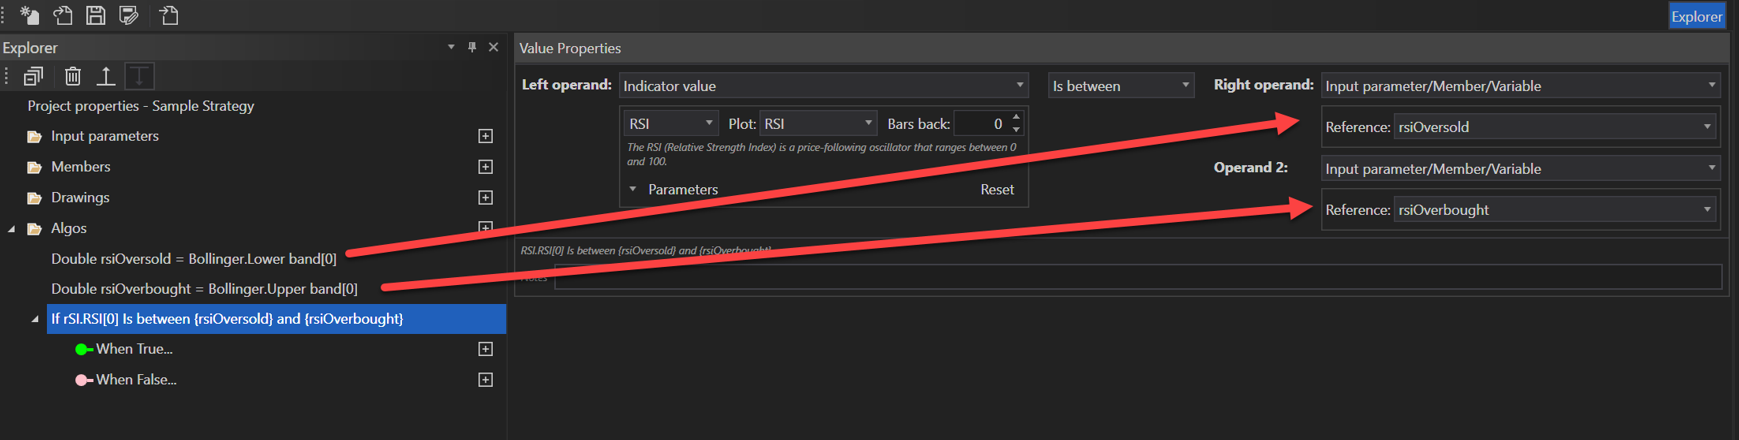
Task: Reset the RSI parameters
Action: pos(996,189)
